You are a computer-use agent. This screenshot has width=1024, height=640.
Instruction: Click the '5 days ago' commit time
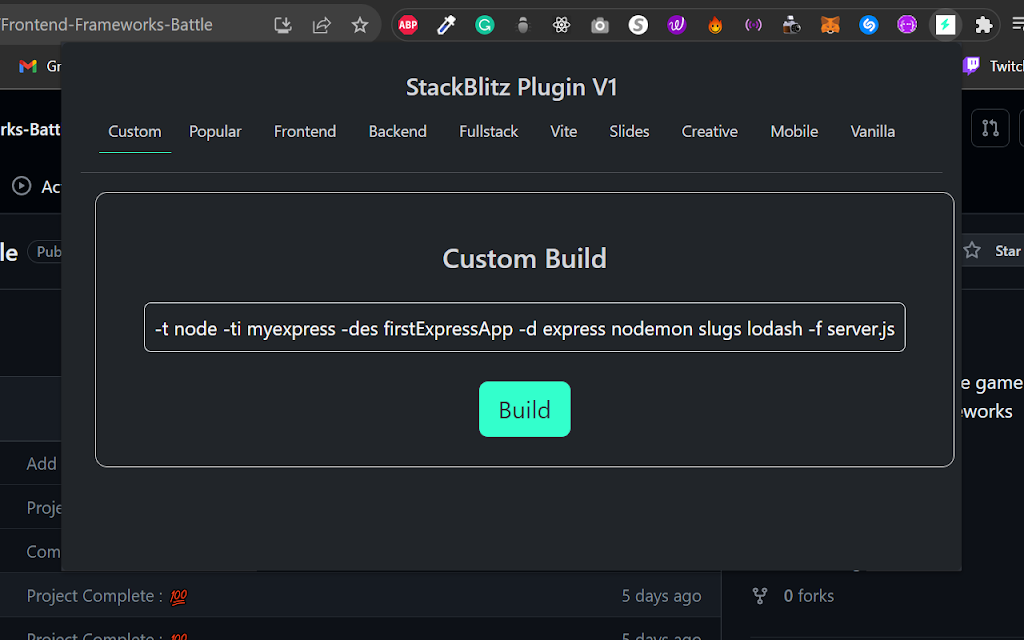pyautogui.click(x=662, y=596)
